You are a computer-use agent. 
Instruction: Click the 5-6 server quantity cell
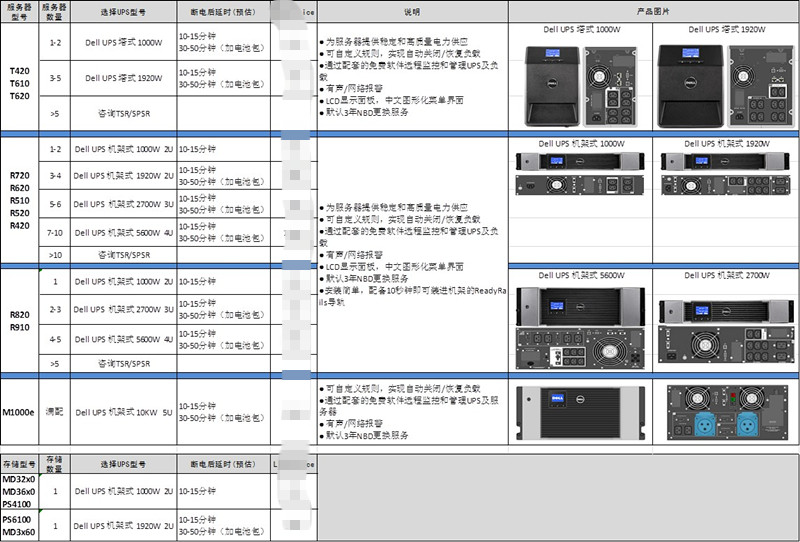(55, 204)
